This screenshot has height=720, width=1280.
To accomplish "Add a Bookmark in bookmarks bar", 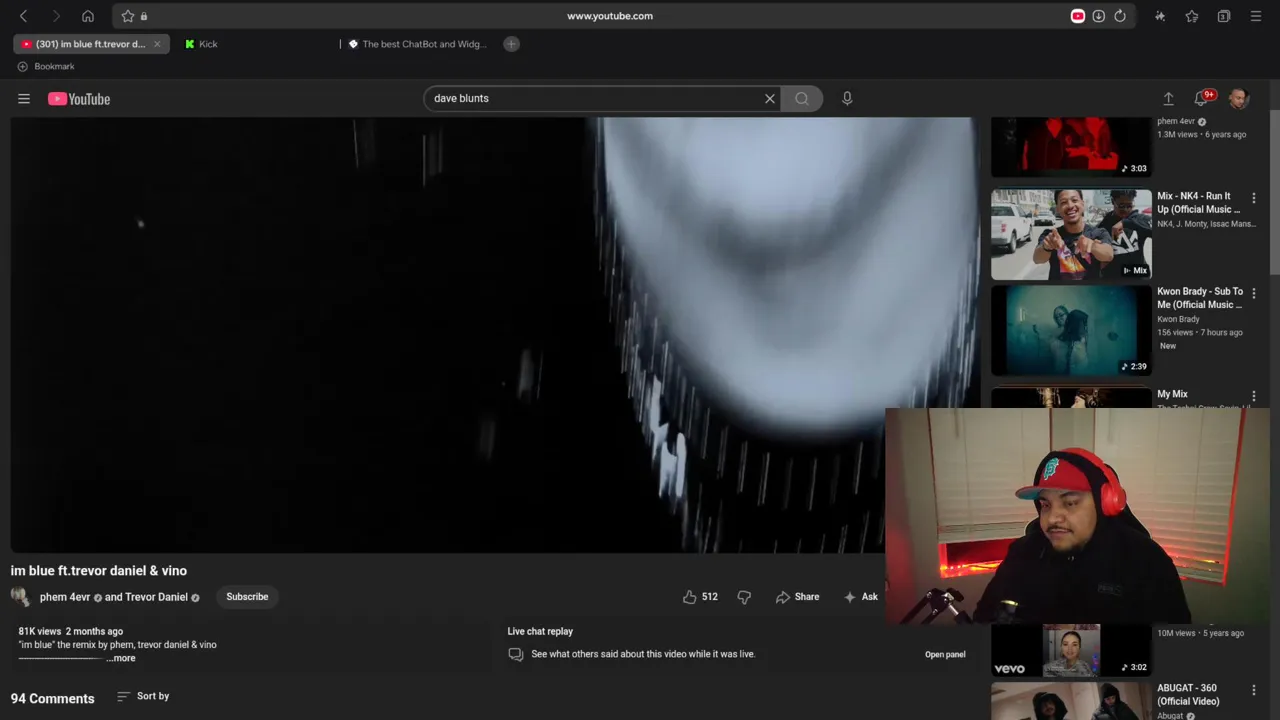I will tap(46, 67).
